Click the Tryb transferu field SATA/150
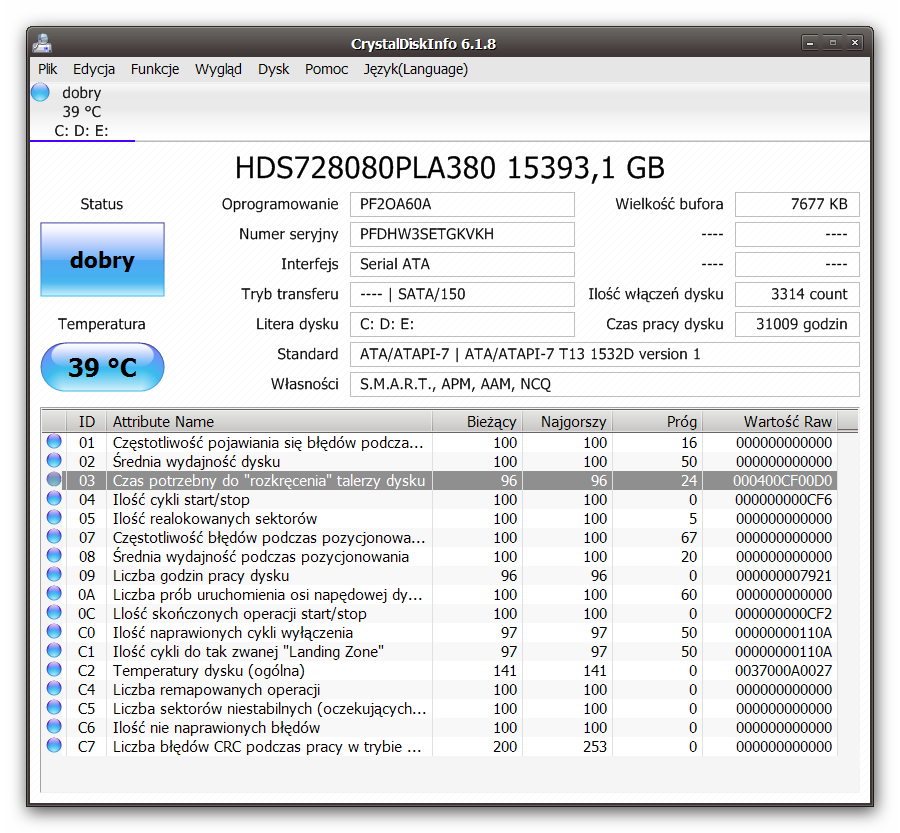This screenshot has width=900, height=833. [462, 294]
